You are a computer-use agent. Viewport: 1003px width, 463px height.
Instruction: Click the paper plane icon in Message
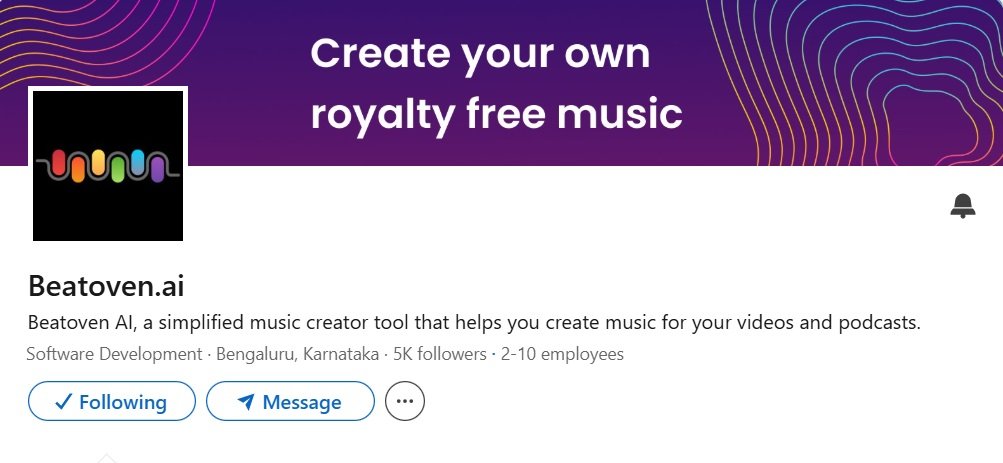(x=246, y=402)
